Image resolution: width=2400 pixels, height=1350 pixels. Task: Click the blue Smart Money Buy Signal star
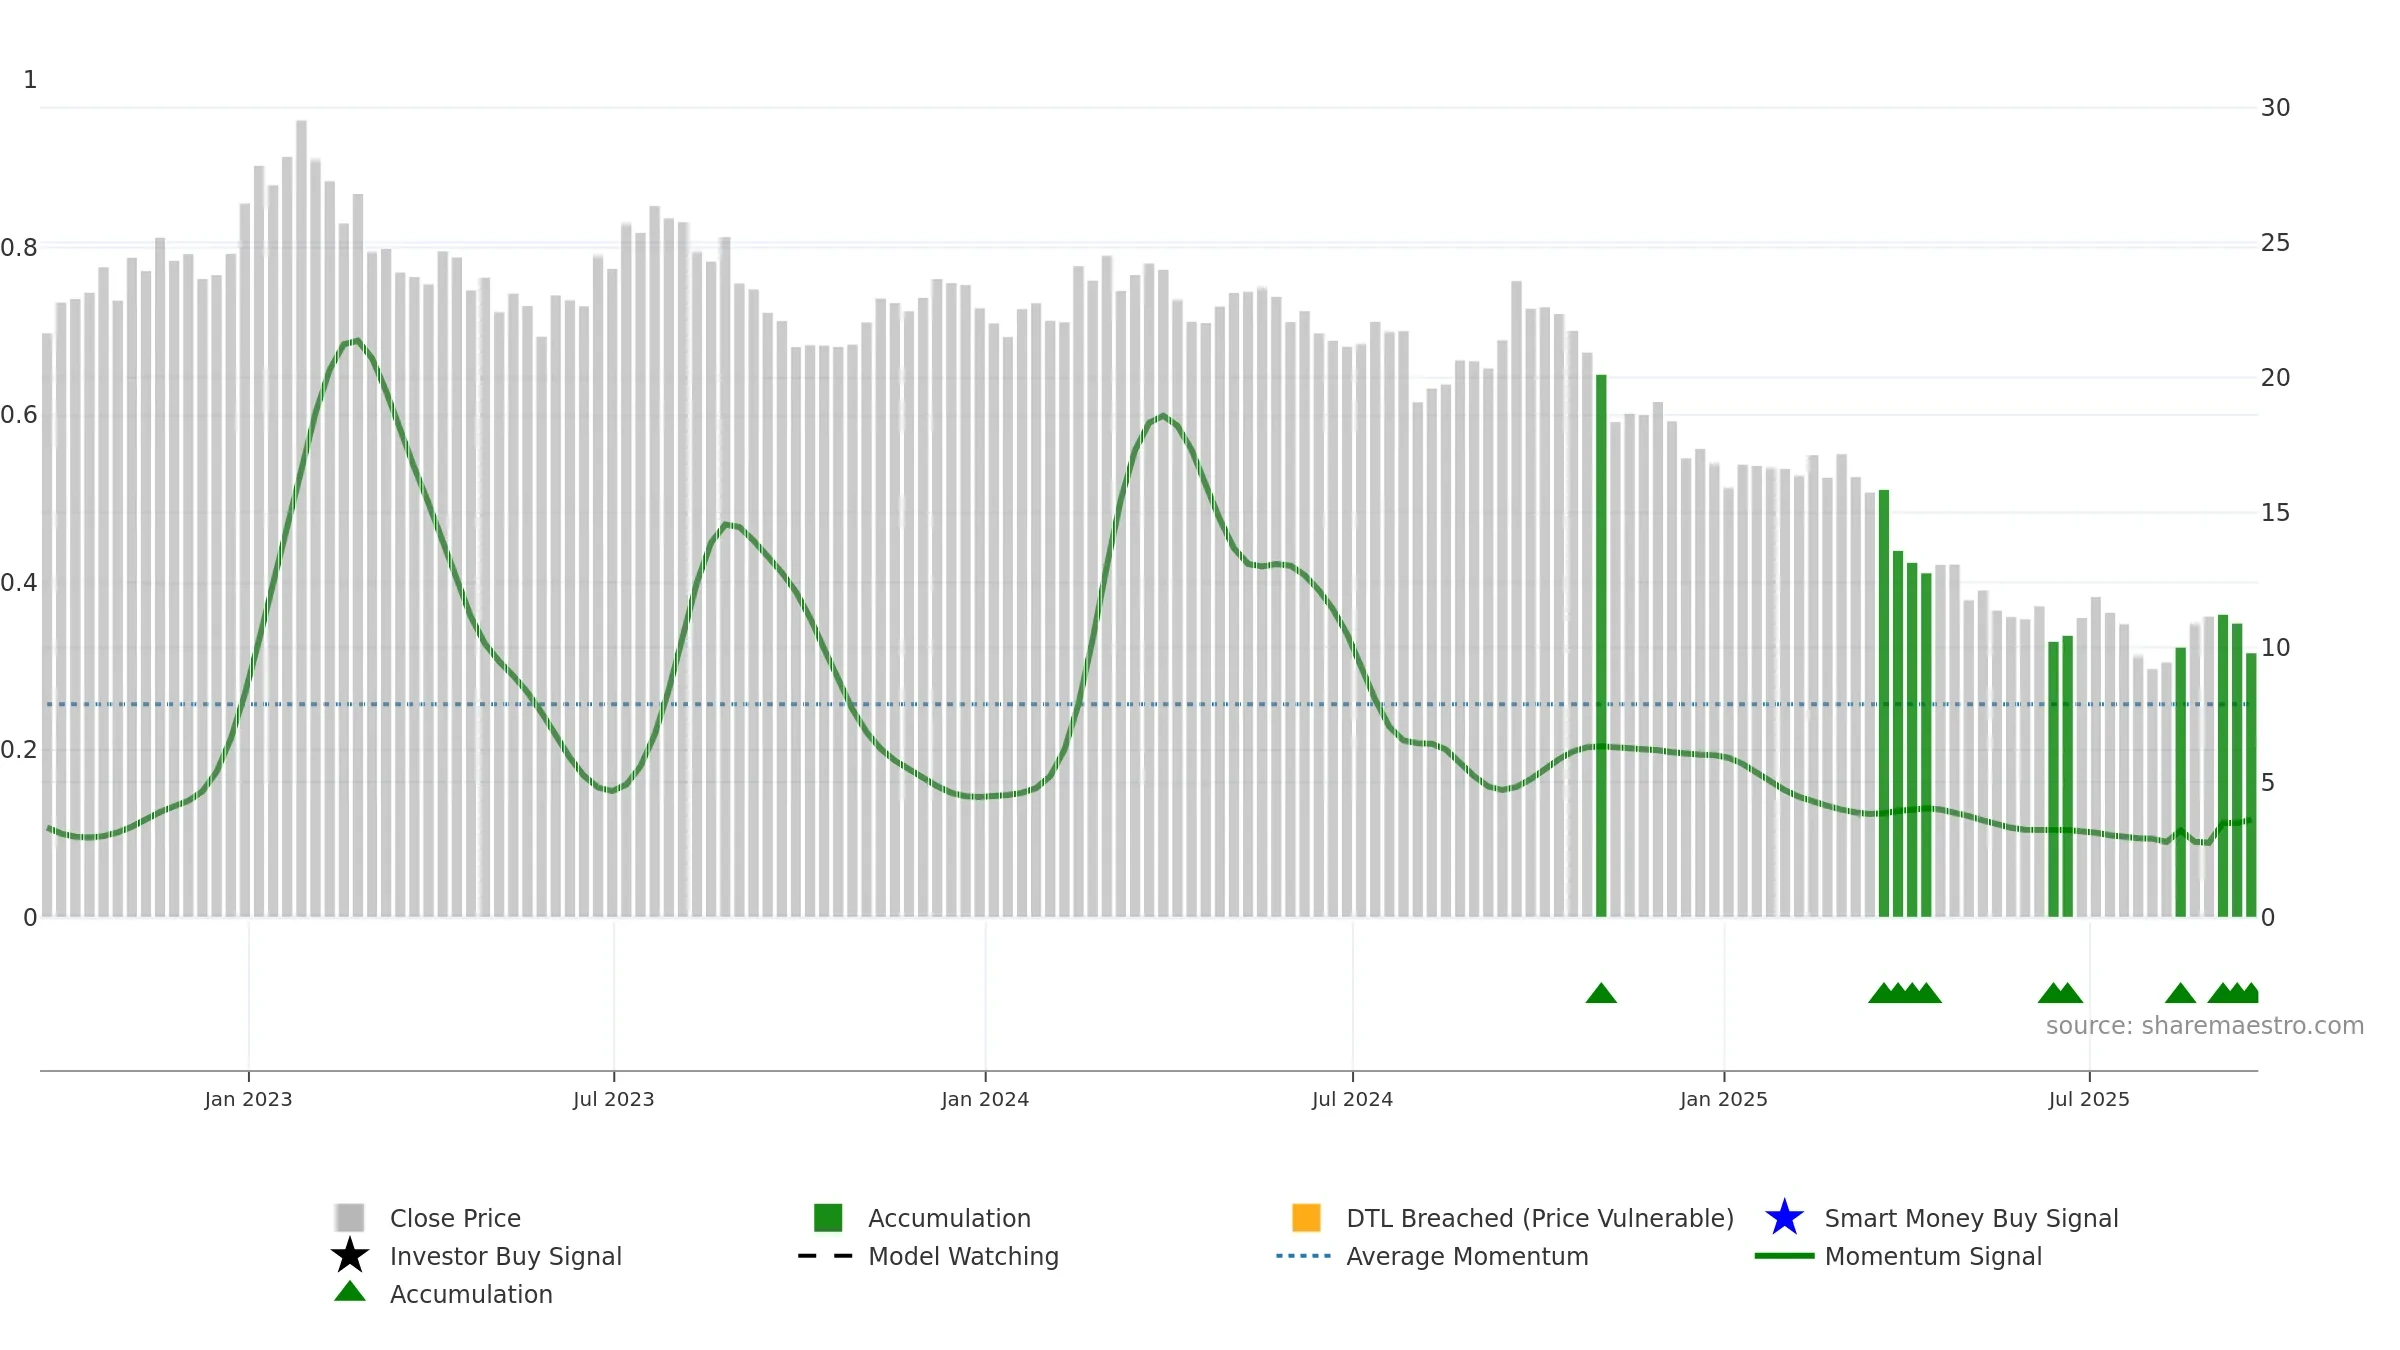click(1784, 1217)
